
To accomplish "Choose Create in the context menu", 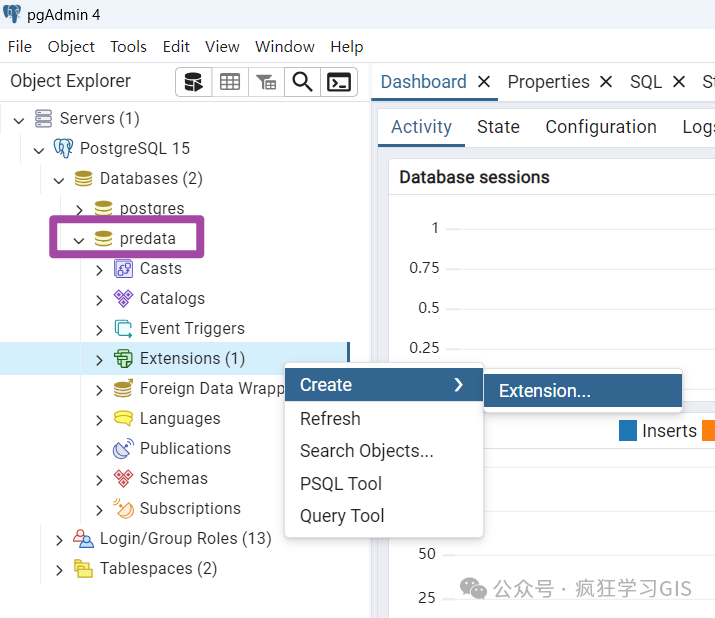I will [x=383, y=385].
